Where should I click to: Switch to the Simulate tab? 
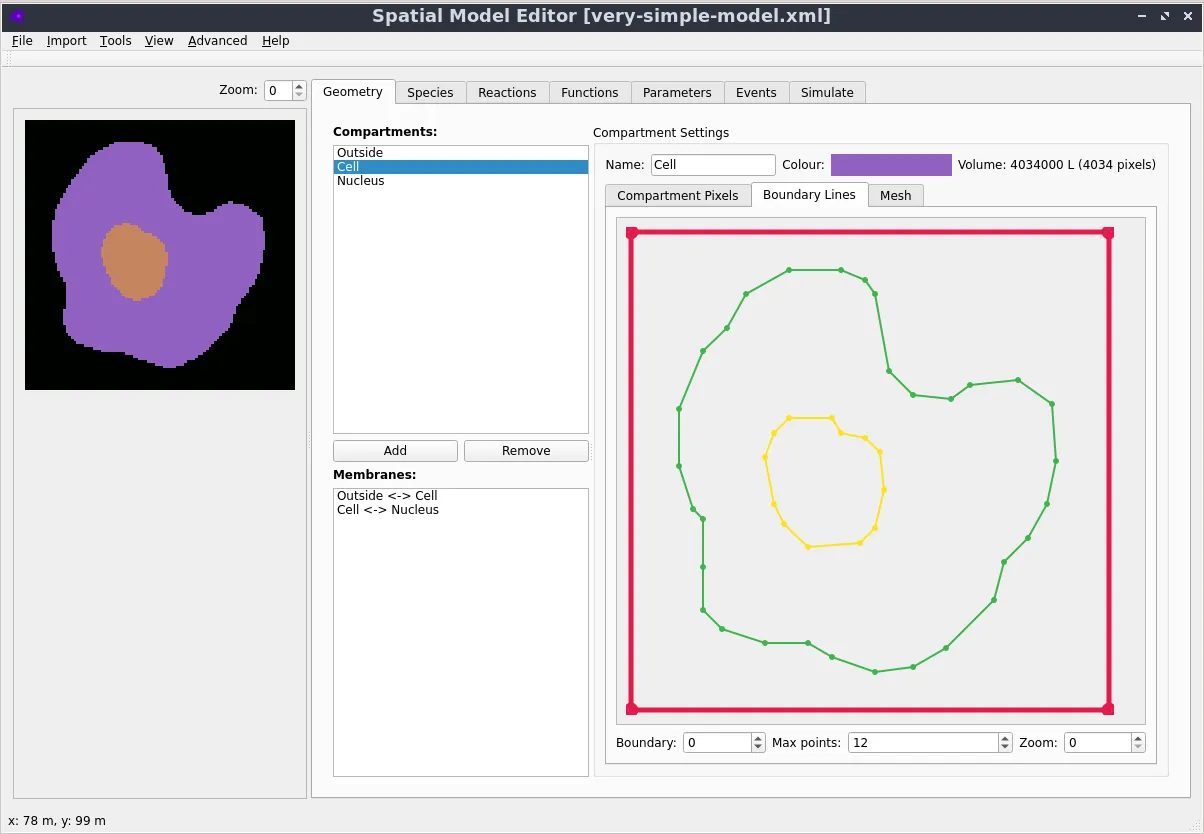[827, 92]
